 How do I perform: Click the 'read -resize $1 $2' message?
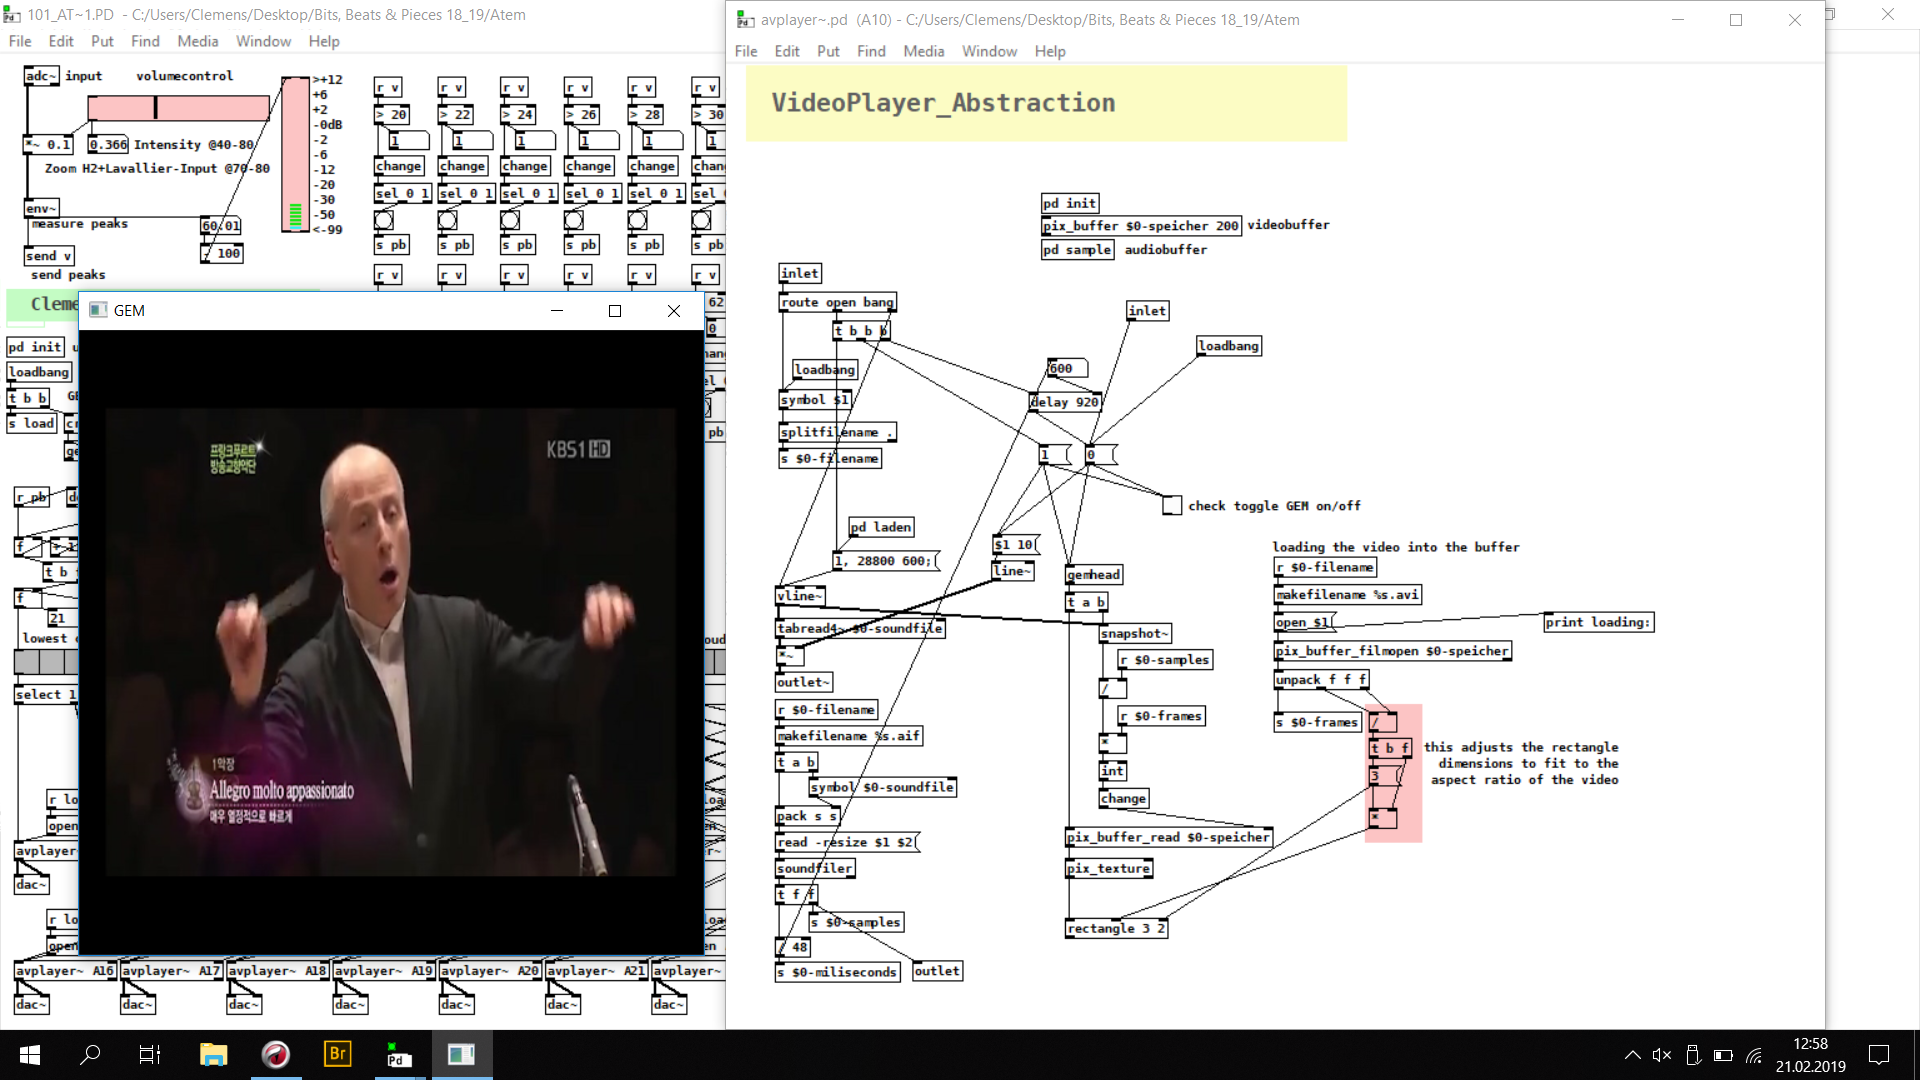click(x=847, y=842)
